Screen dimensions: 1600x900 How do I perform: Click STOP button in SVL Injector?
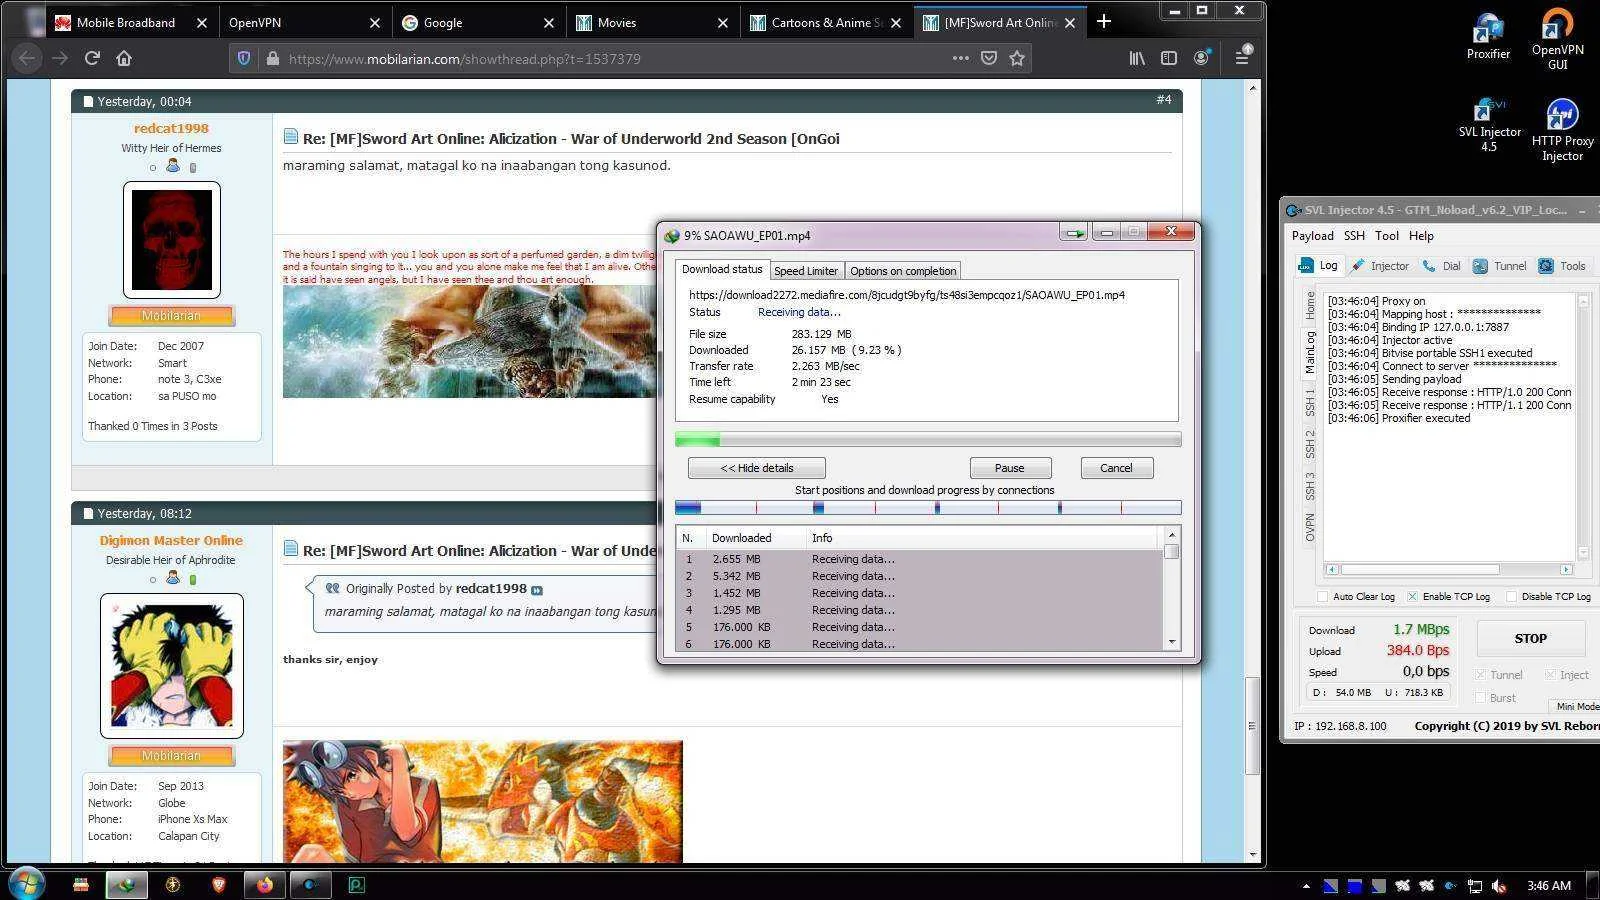pos(1530,638)
